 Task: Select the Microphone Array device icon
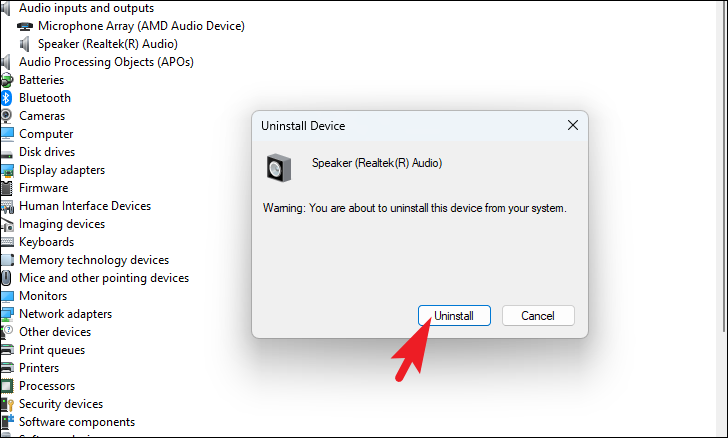pos(25,26)
